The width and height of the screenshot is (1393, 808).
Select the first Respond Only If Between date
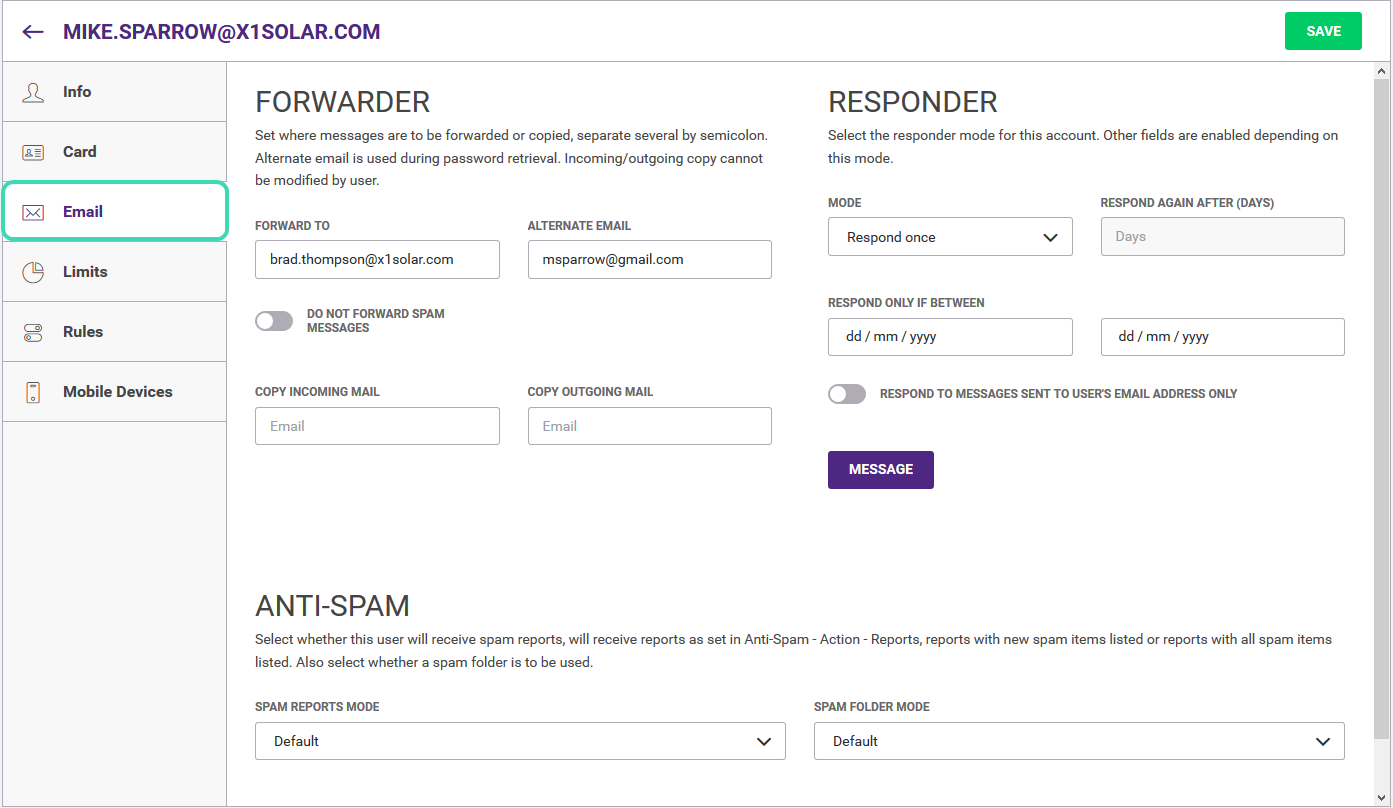click(x=950, y=337)
